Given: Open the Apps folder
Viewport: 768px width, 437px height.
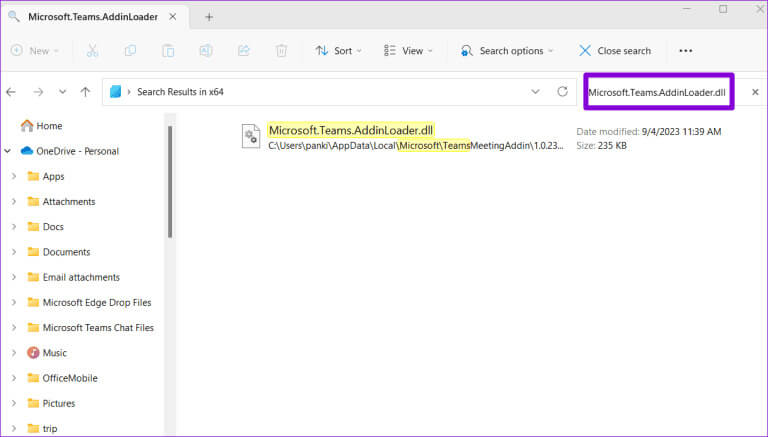Looking at the screenshot, I should (x=46, y=176).
